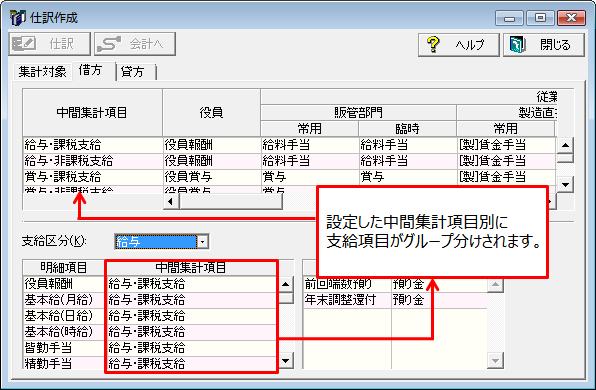Click 役員報酬 cell in the 給与・非課税支給 row
596x390 pixels.
tap(211, 161)
